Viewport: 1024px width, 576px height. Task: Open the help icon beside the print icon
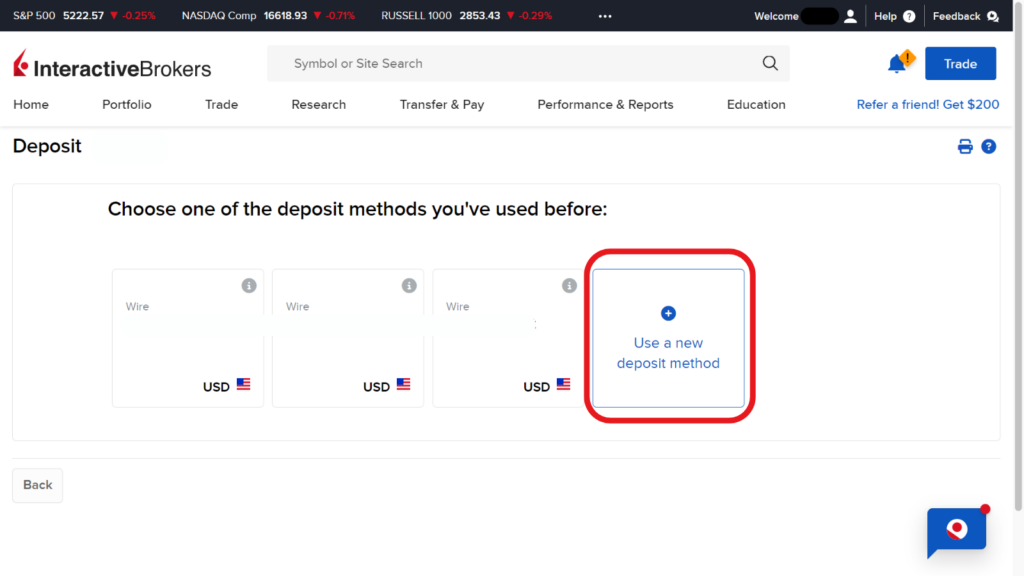989,146
